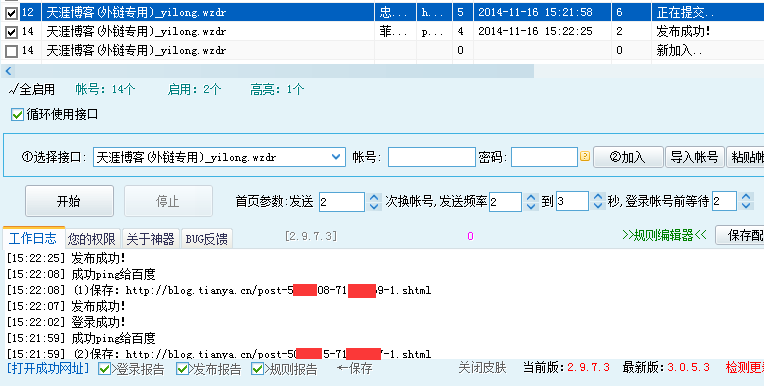Click the 发送 count input field
Screen dimensions: 764x386
342,202
